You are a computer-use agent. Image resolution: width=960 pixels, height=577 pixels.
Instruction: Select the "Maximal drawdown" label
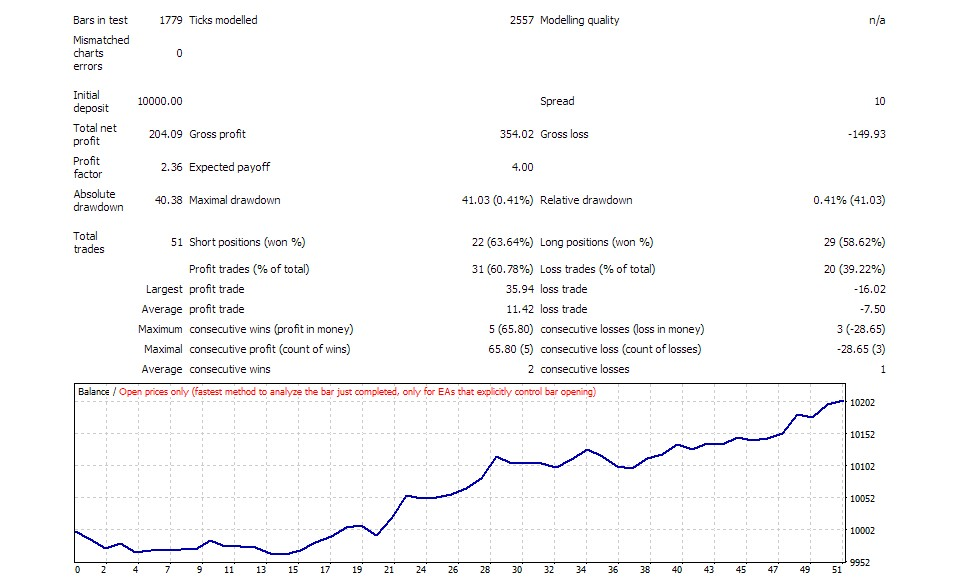click(234, 200)
